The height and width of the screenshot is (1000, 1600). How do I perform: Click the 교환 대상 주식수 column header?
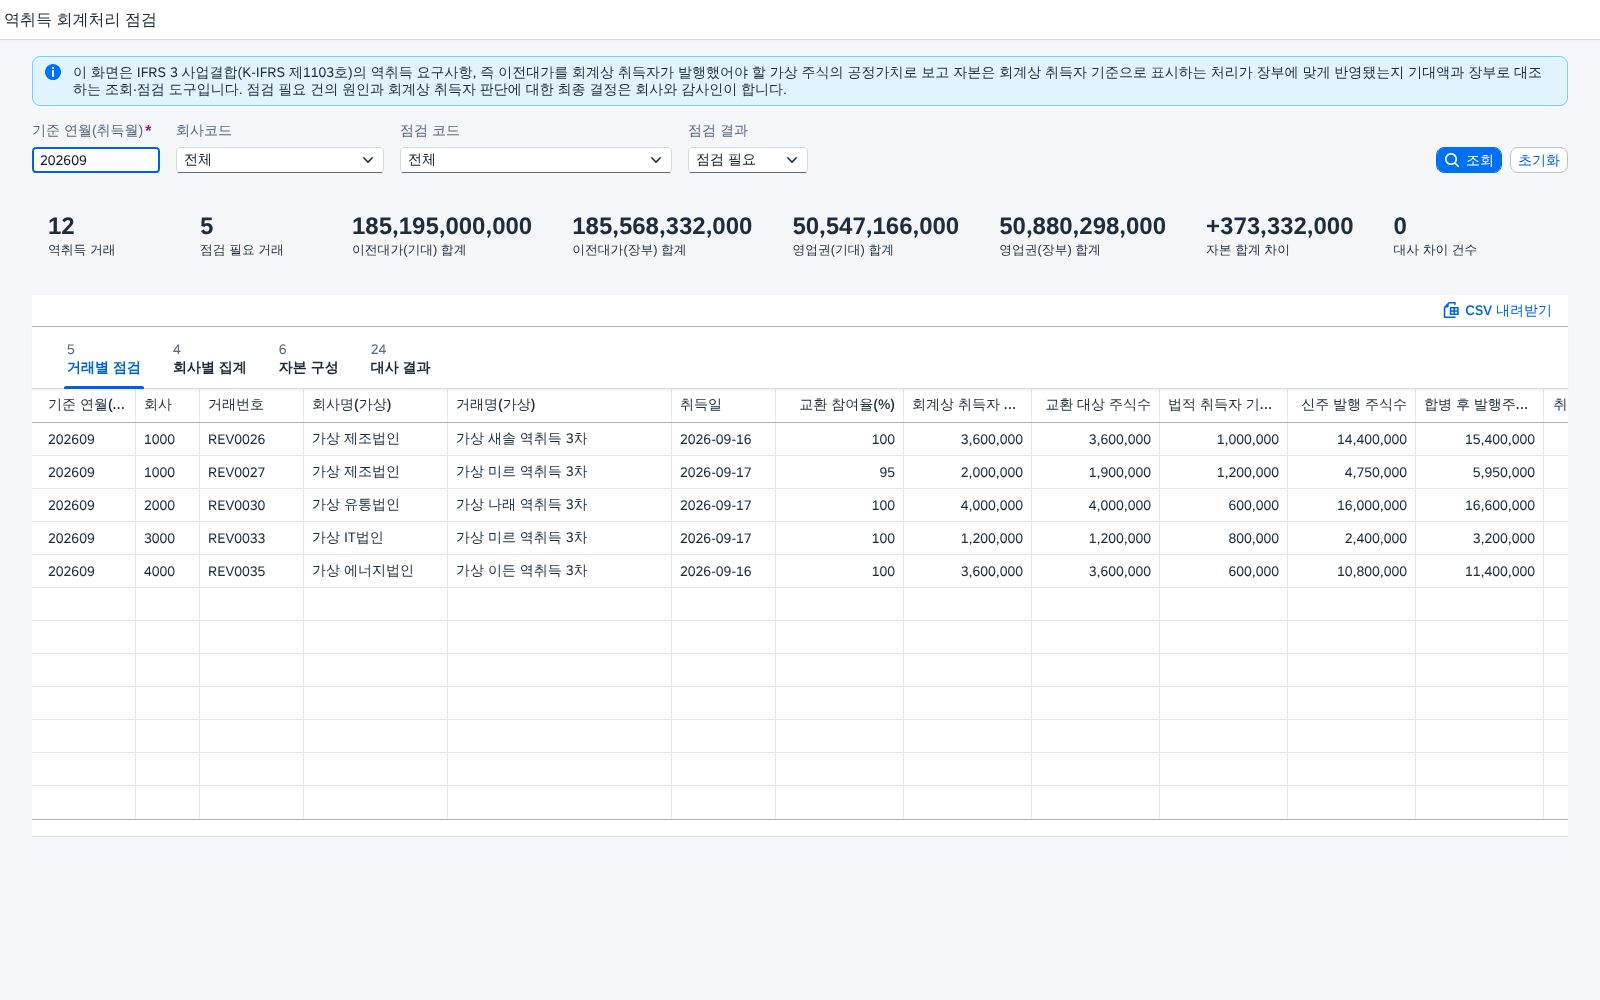[1095, 405]
